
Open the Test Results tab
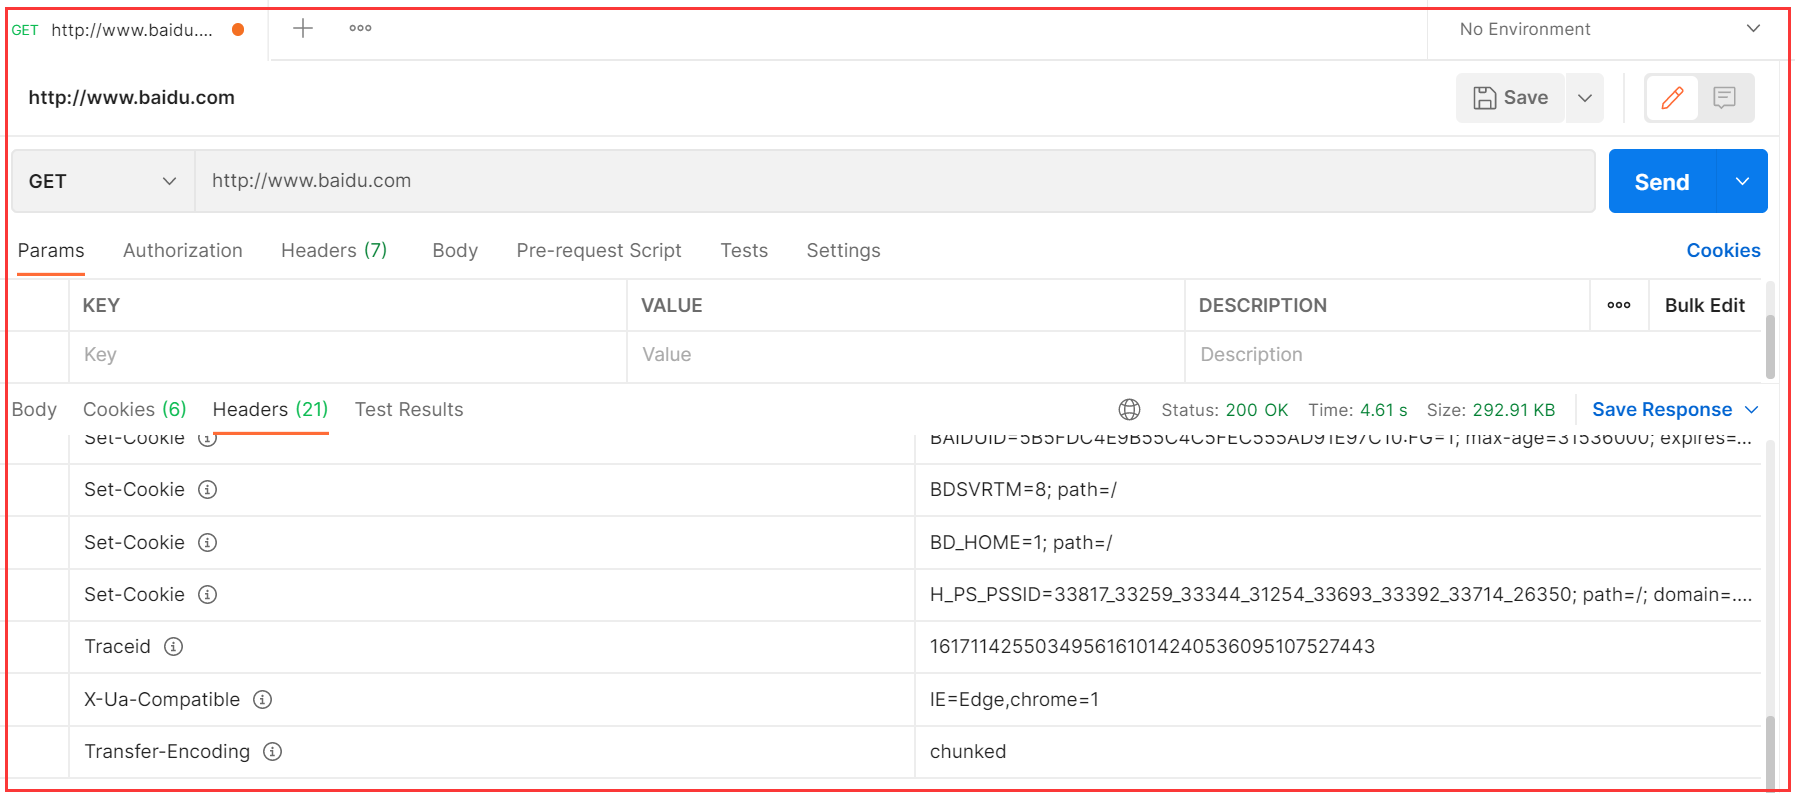[x=409, y=409]
